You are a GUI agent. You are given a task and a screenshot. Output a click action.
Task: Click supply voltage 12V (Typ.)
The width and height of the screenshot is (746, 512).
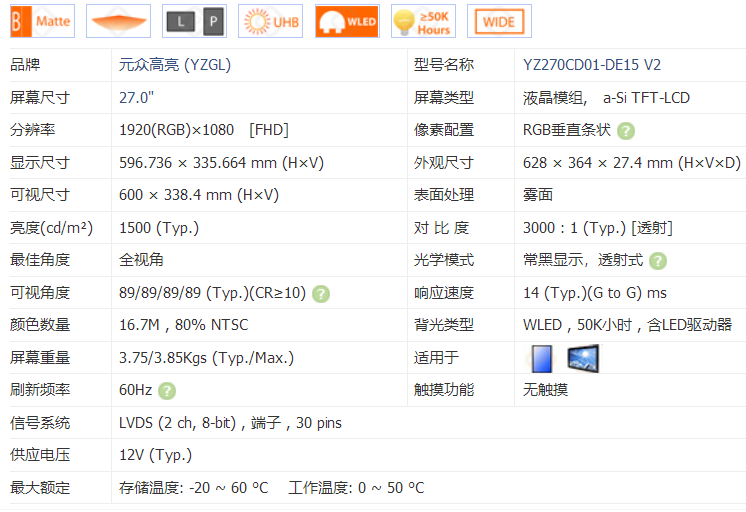(156, 455)
